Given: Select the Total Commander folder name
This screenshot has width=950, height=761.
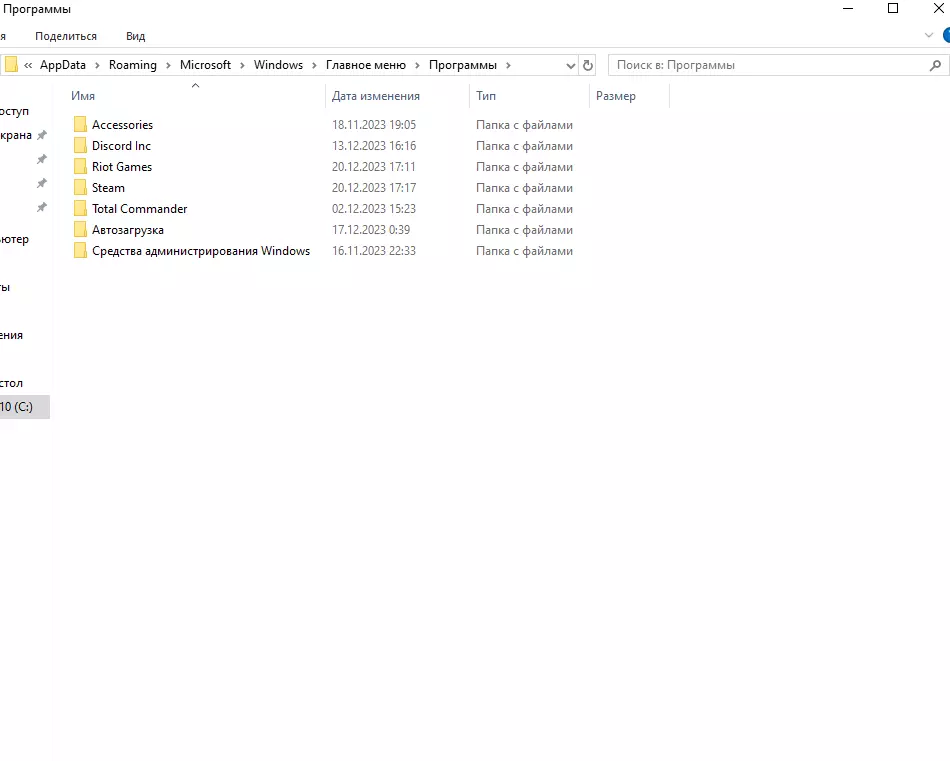Looking at the screenshot, I should coord(140,208).
